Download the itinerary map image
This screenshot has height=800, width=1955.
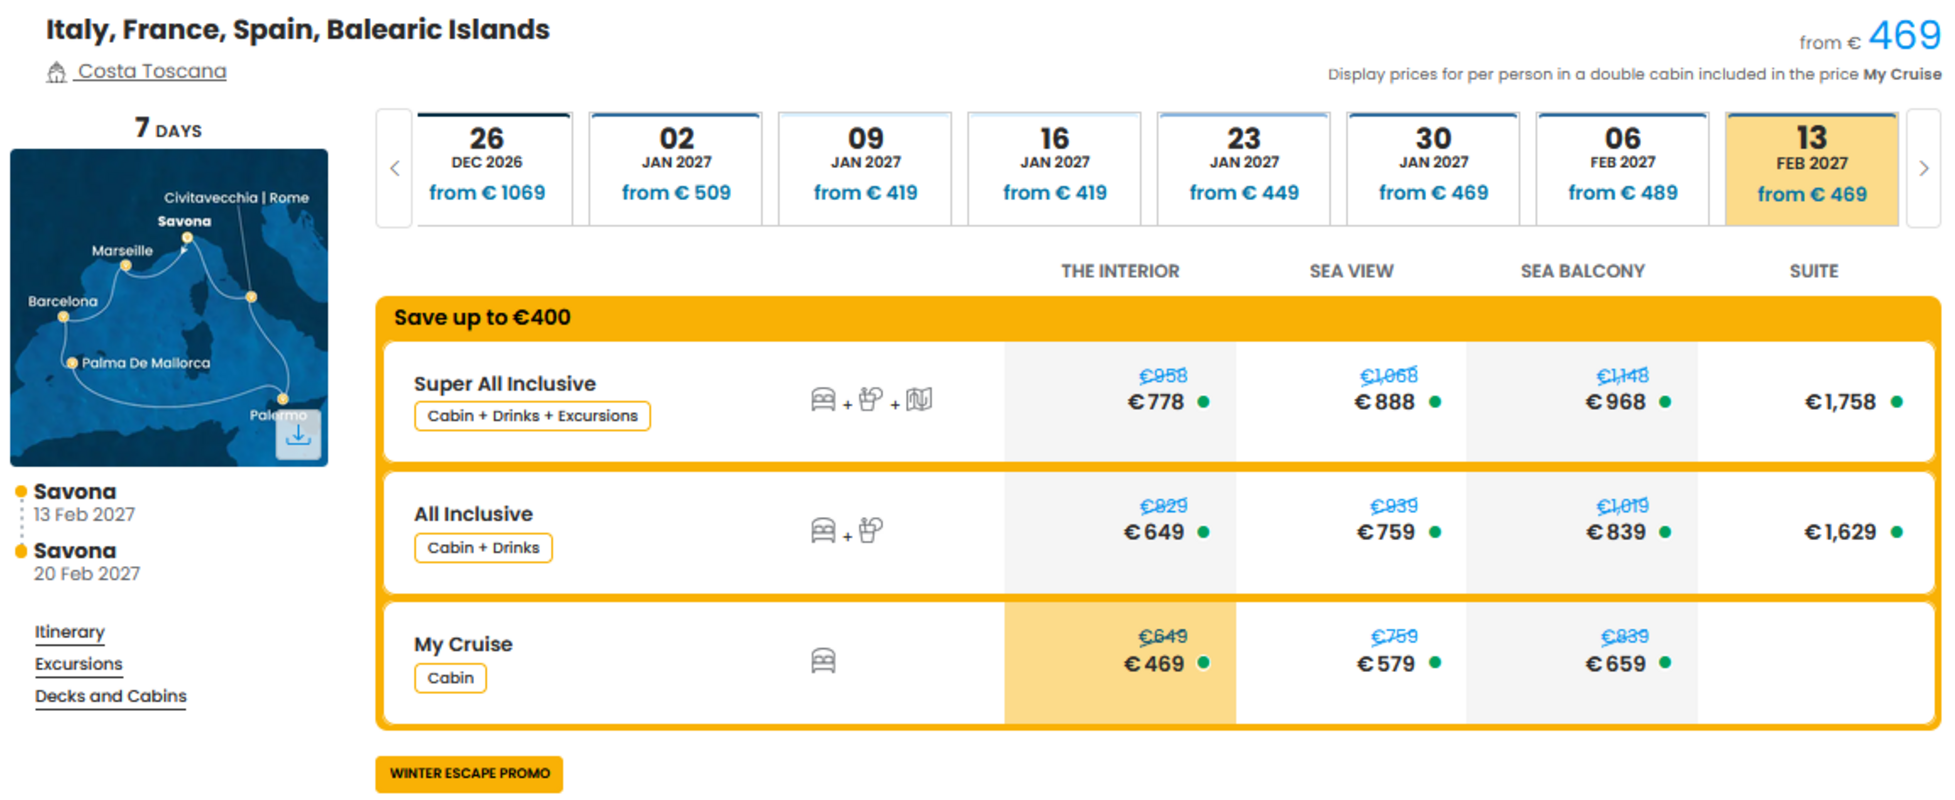[298, 435]
